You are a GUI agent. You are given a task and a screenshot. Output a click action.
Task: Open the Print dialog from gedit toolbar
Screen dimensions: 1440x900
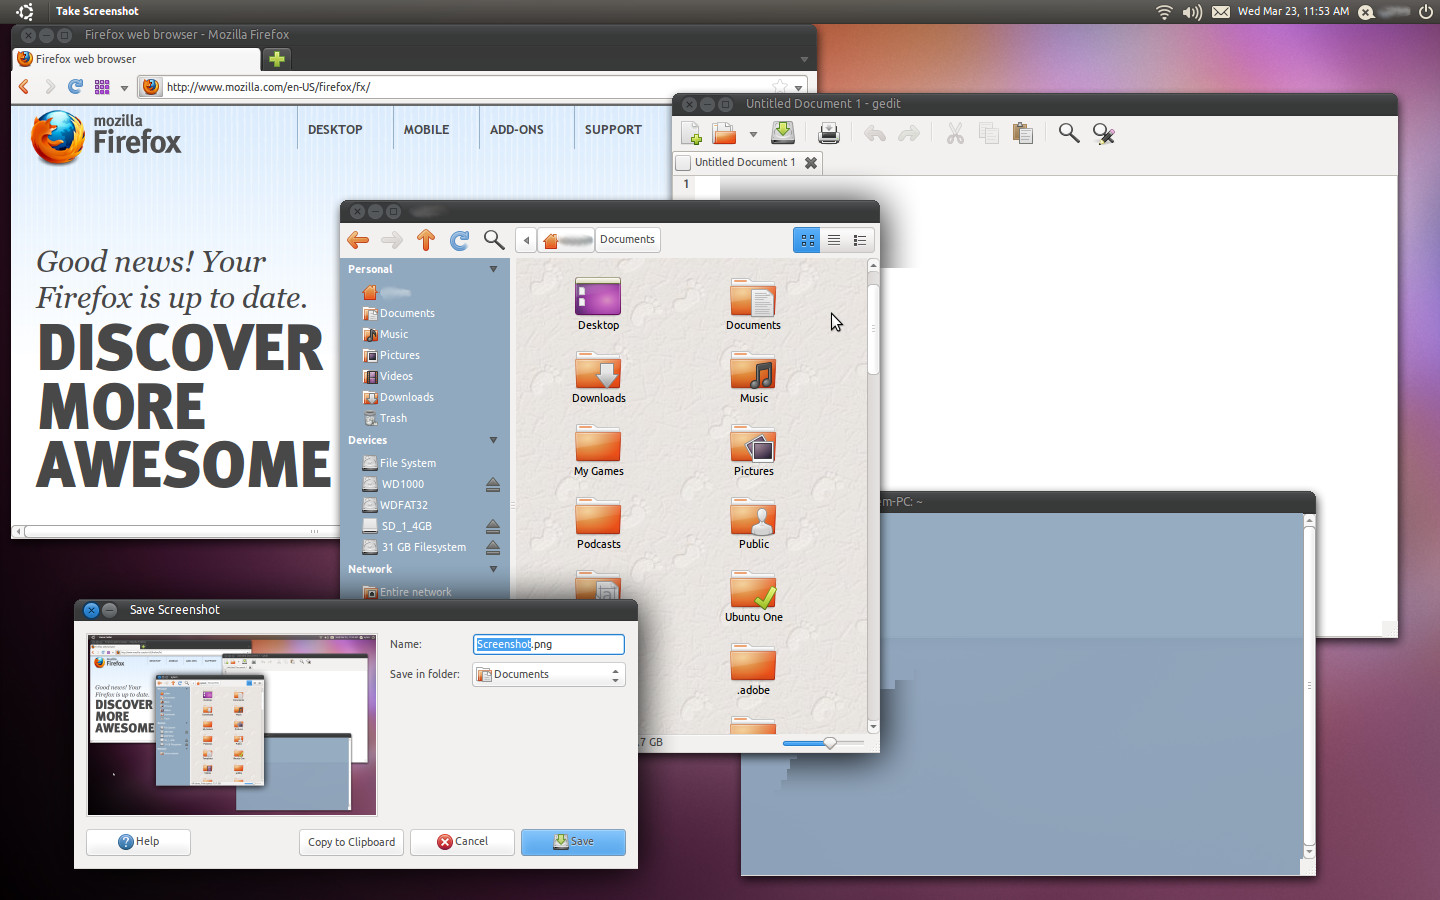829,132
